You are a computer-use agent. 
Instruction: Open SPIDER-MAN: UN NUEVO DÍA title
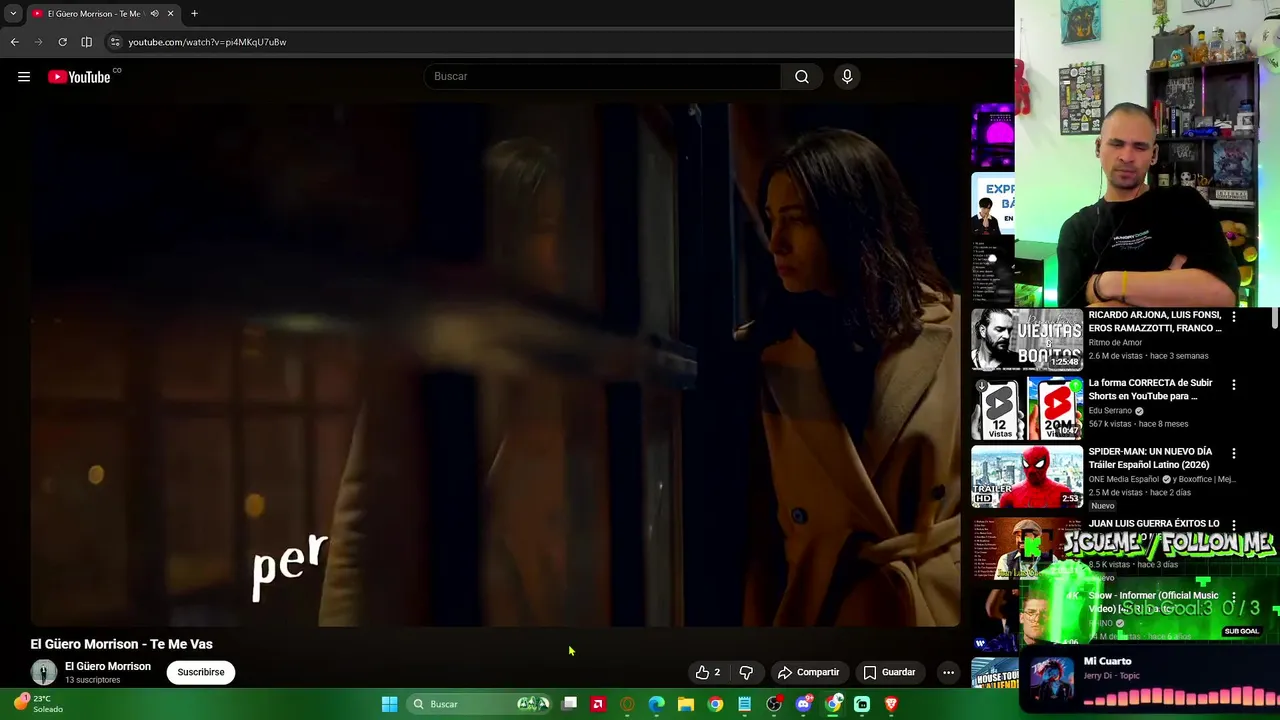(x=1150, y=458)
